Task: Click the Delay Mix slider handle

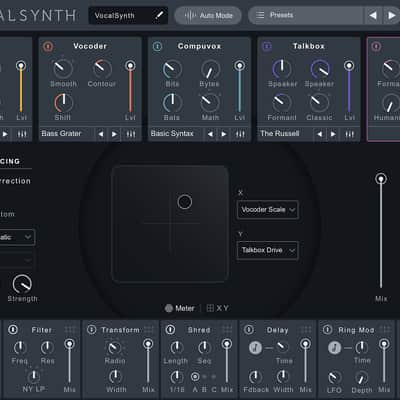Action: pyautogui.click(x=305, y=344)
